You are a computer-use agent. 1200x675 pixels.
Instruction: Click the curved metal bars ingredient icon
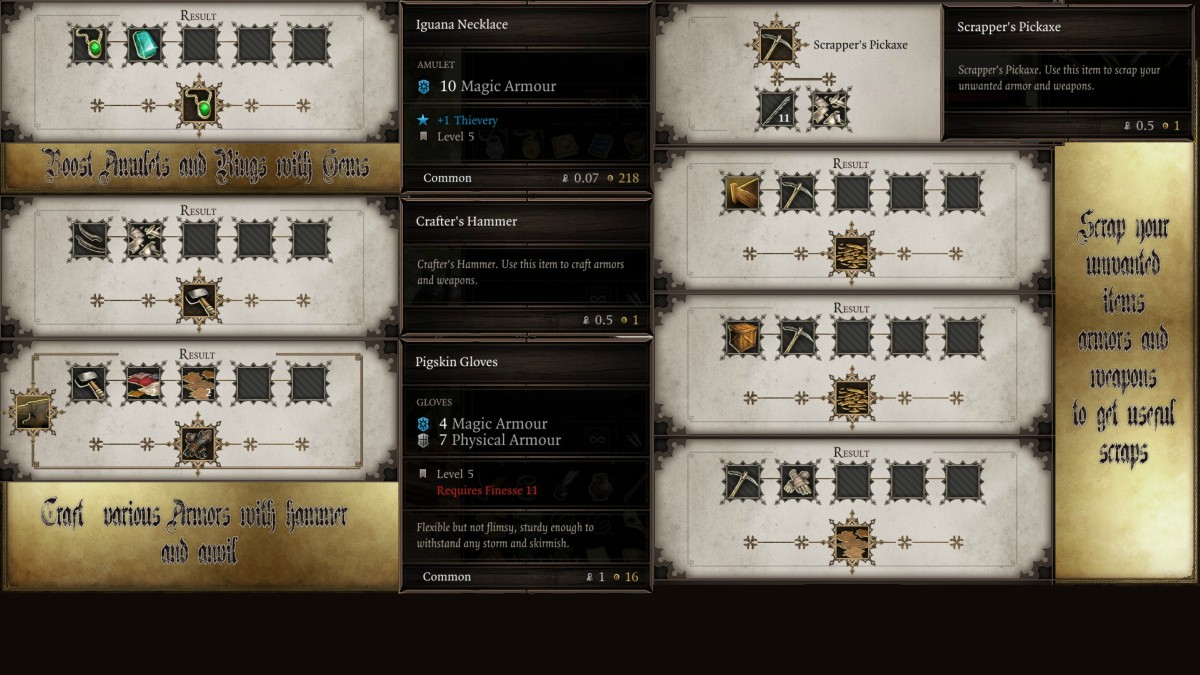(90, 241)
